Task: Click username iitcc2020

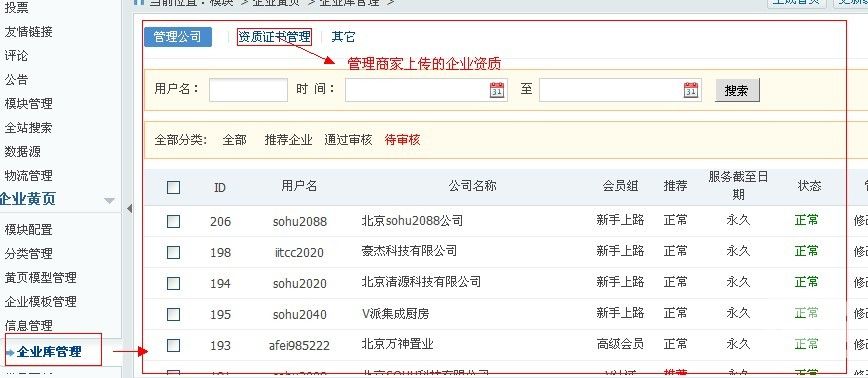Action: [x=299, y=252]
